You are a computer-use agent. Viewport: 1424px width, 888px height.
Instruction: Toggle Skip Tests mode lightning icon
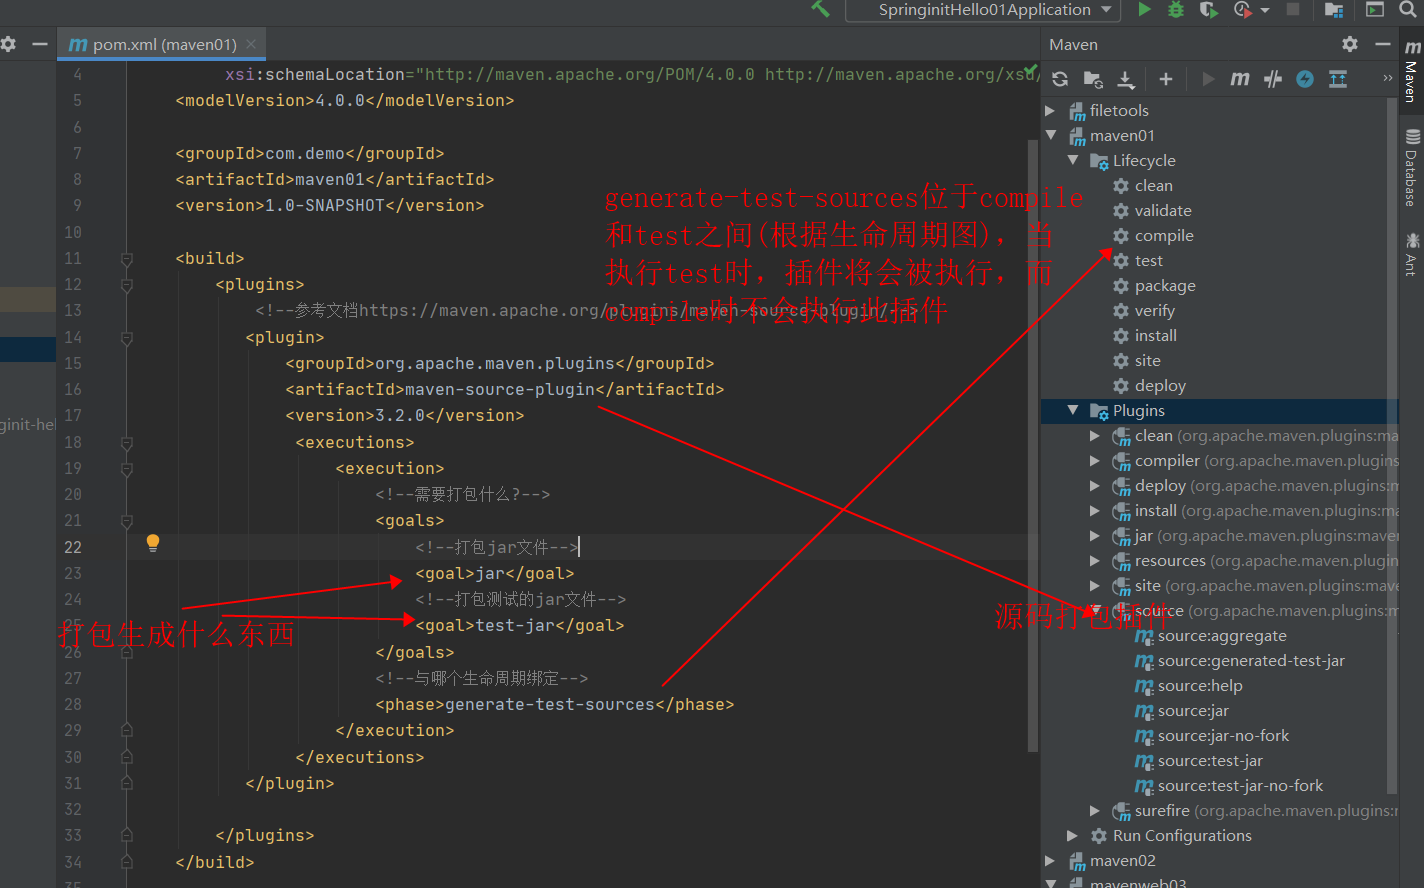tap(1305, 79)
